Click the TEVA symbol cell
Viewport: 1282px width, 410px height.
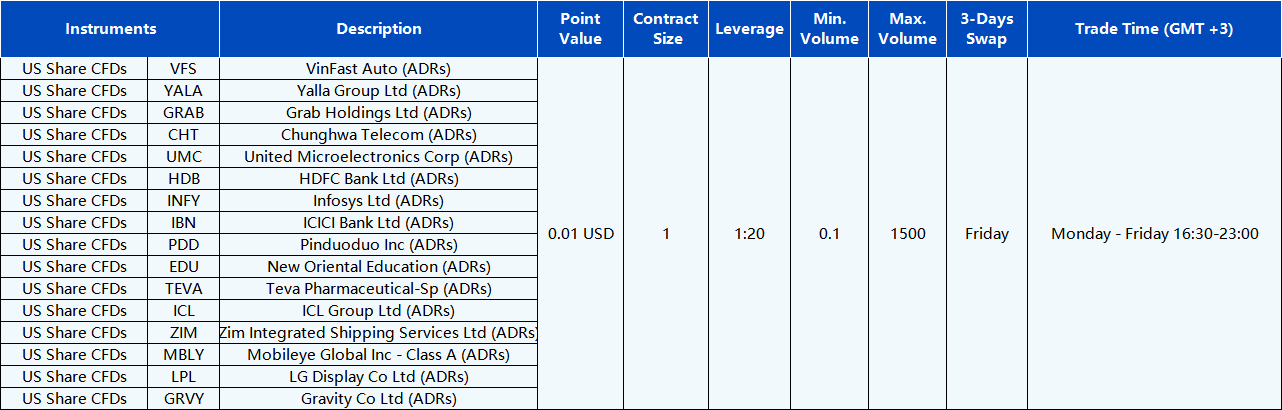click(184, 289)
